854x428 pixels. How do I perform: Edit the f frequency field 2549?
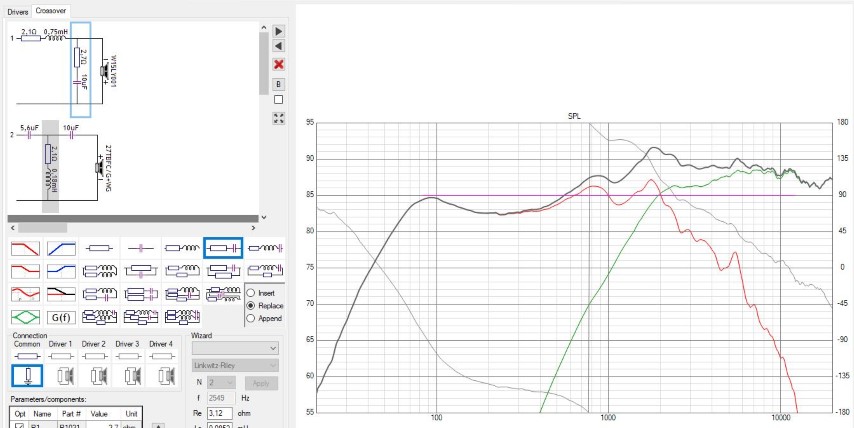[x=221, y=398]
